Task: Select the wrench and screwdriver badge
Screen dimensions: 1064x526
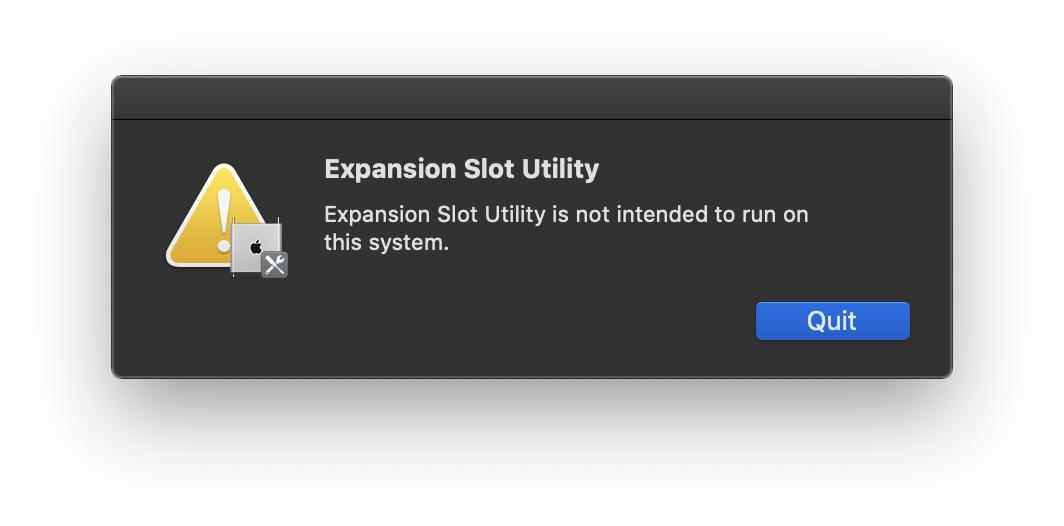Action: tap(275, 265)
